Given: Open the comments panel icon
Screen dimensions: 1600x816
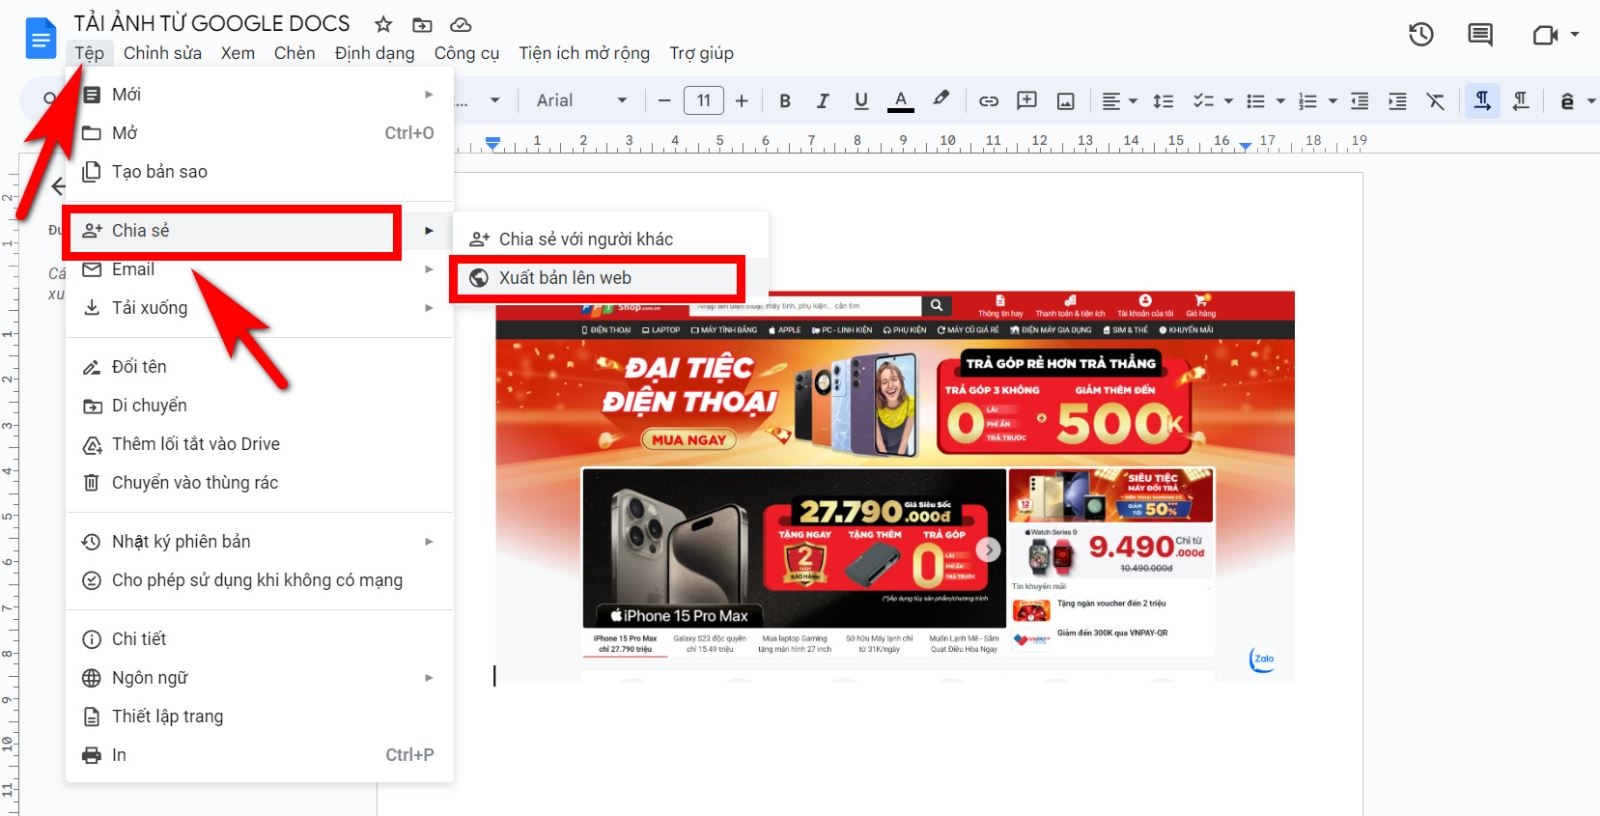Looking at the screenshot, I should click(1480, 35).
